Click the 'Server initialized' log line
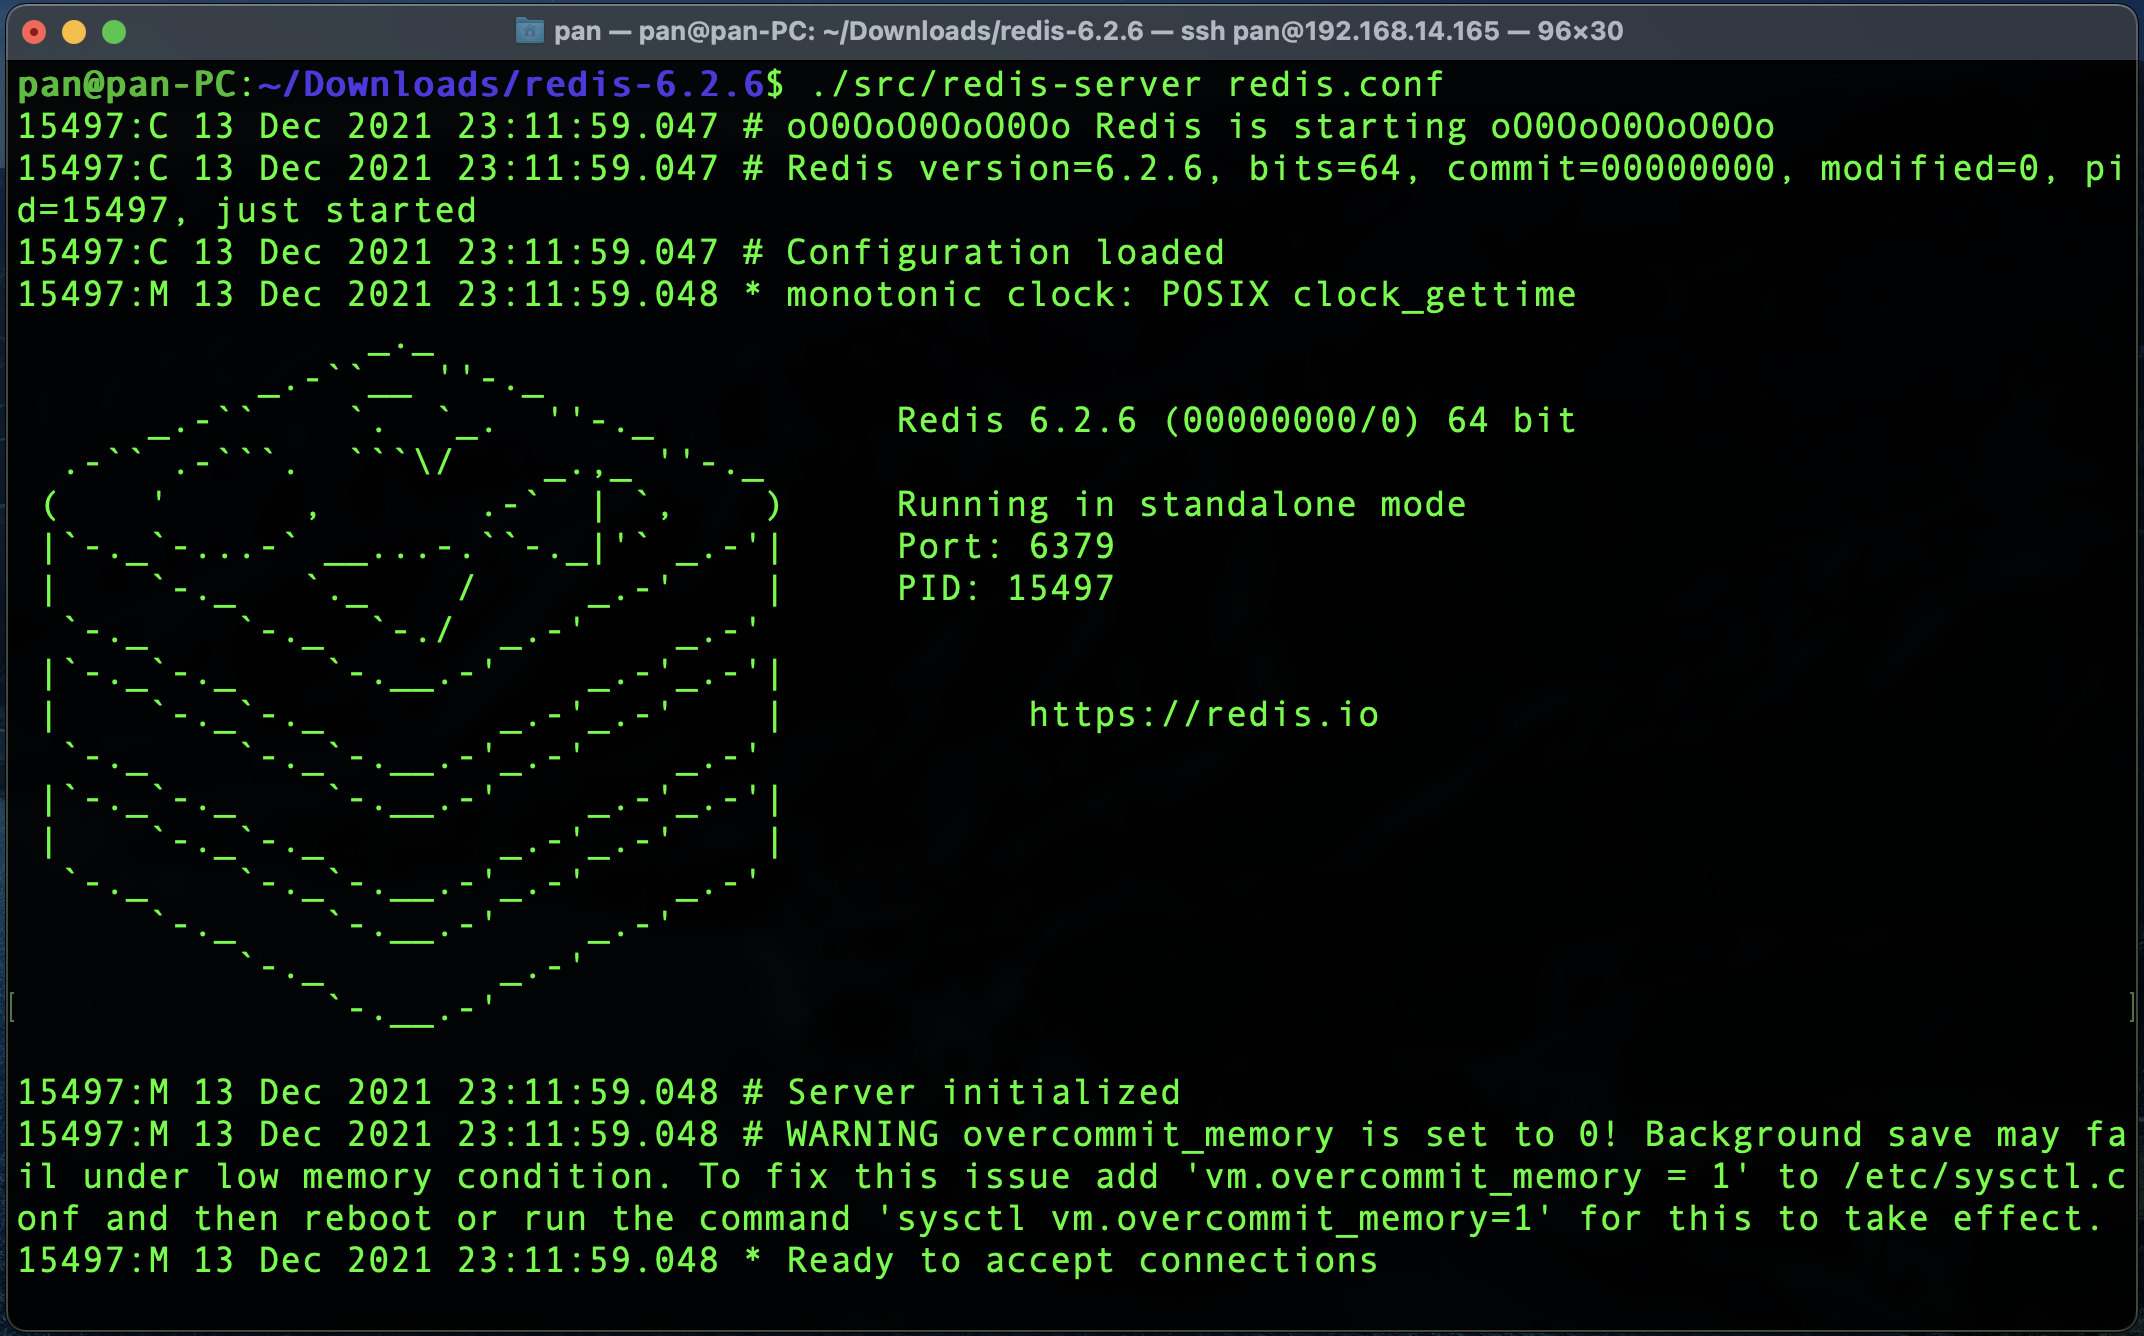The height and width of the screenshot is (1336, 2144). click(x=984, y=1092)
